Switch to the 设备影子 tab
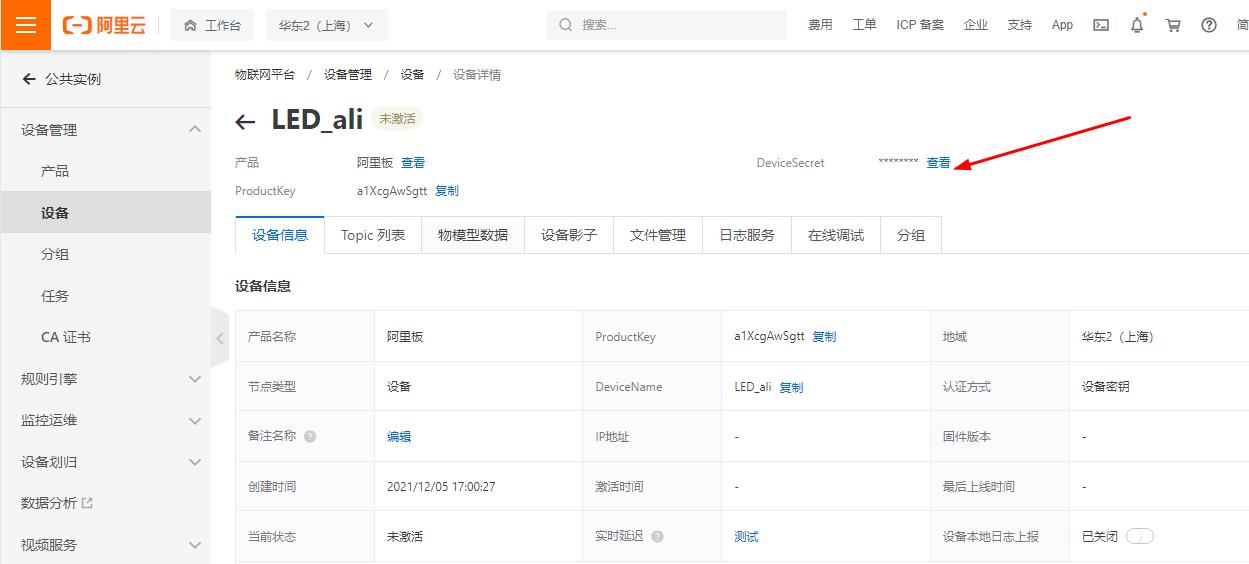 click(569, 235)
